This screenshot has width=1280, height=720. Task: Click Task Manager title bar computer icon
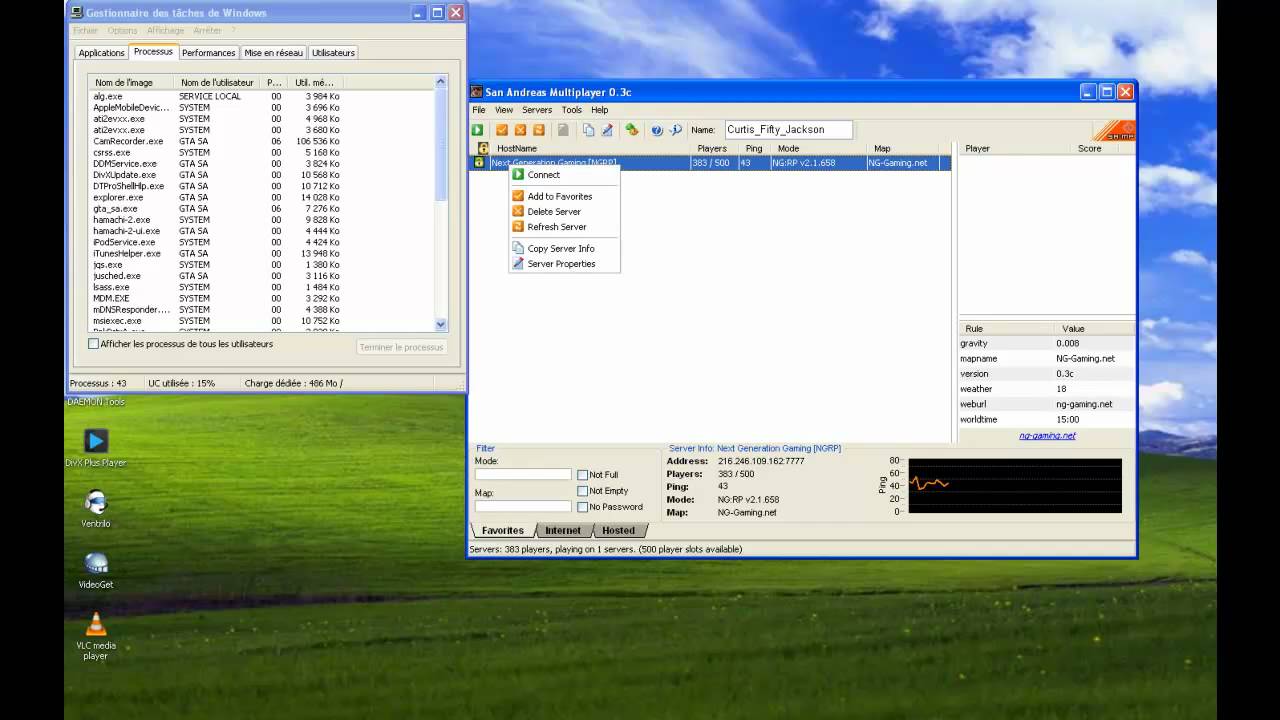(x=77, y=13)
